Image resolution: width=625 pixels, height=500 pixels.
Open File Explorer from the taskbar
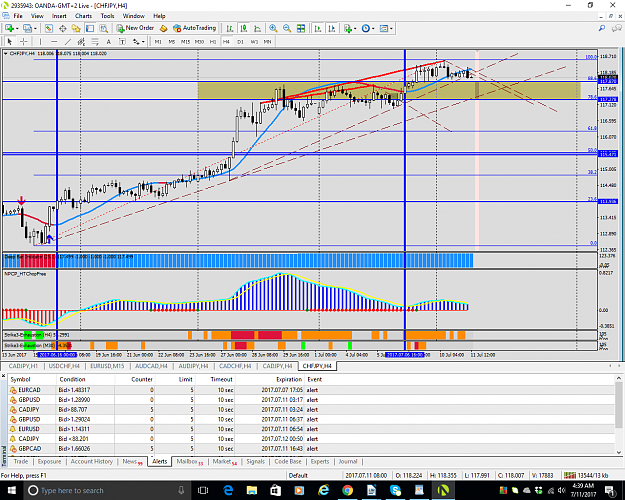click(252, 490)
